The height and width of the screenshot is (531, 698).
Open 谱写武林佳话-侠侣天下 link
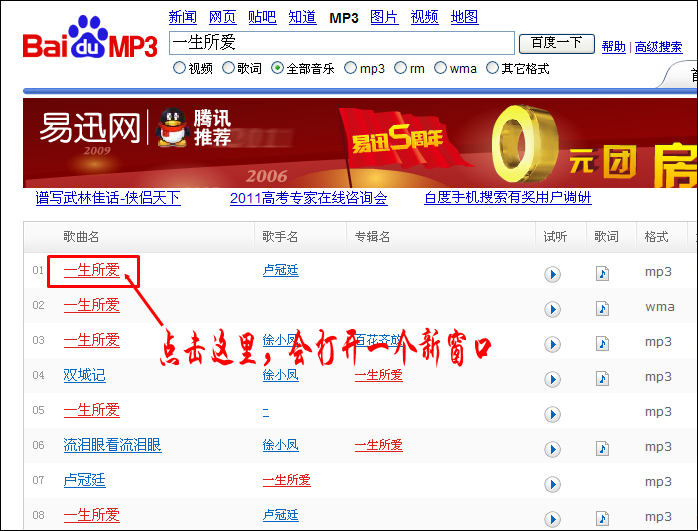point(108,198)
